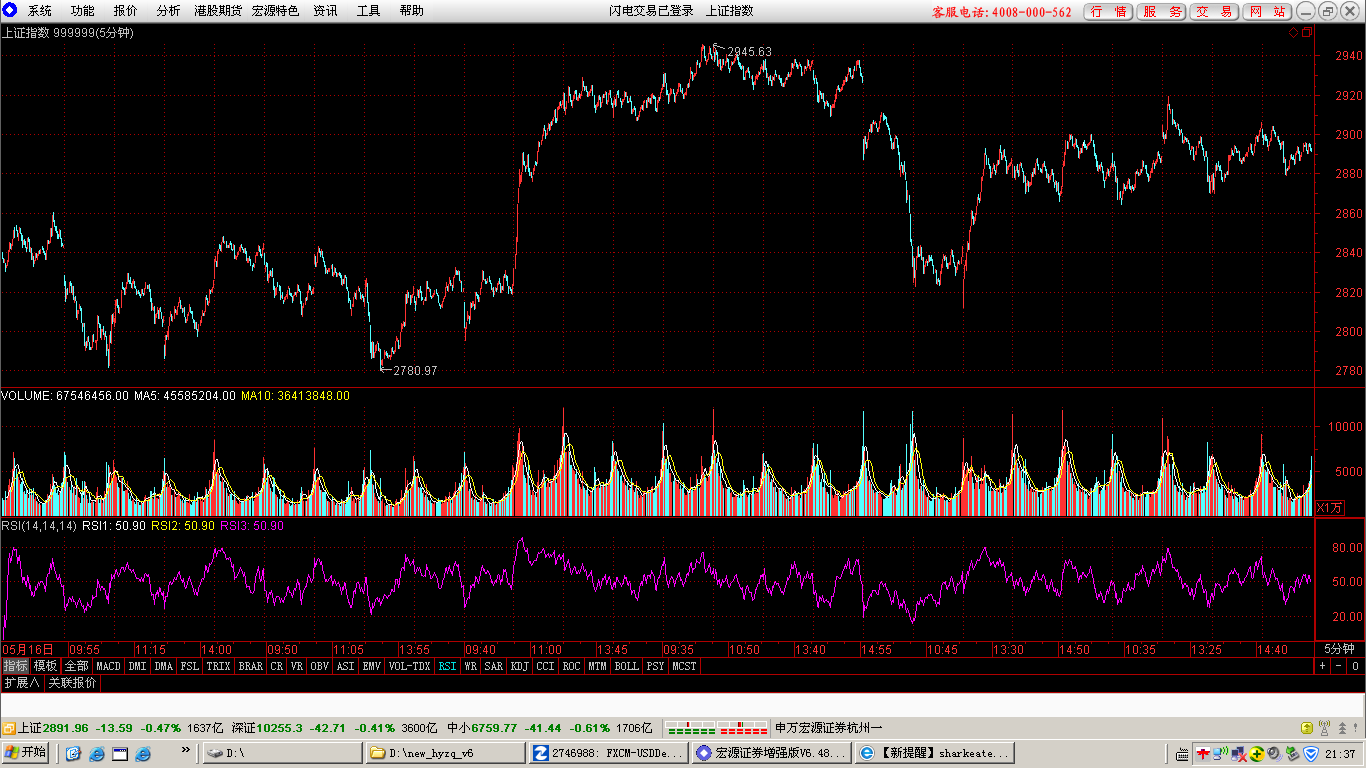Click the window-restore icon above the price chart
Screen dimensions: 1366x768
pyautogui.click(x=1306, y=32)
